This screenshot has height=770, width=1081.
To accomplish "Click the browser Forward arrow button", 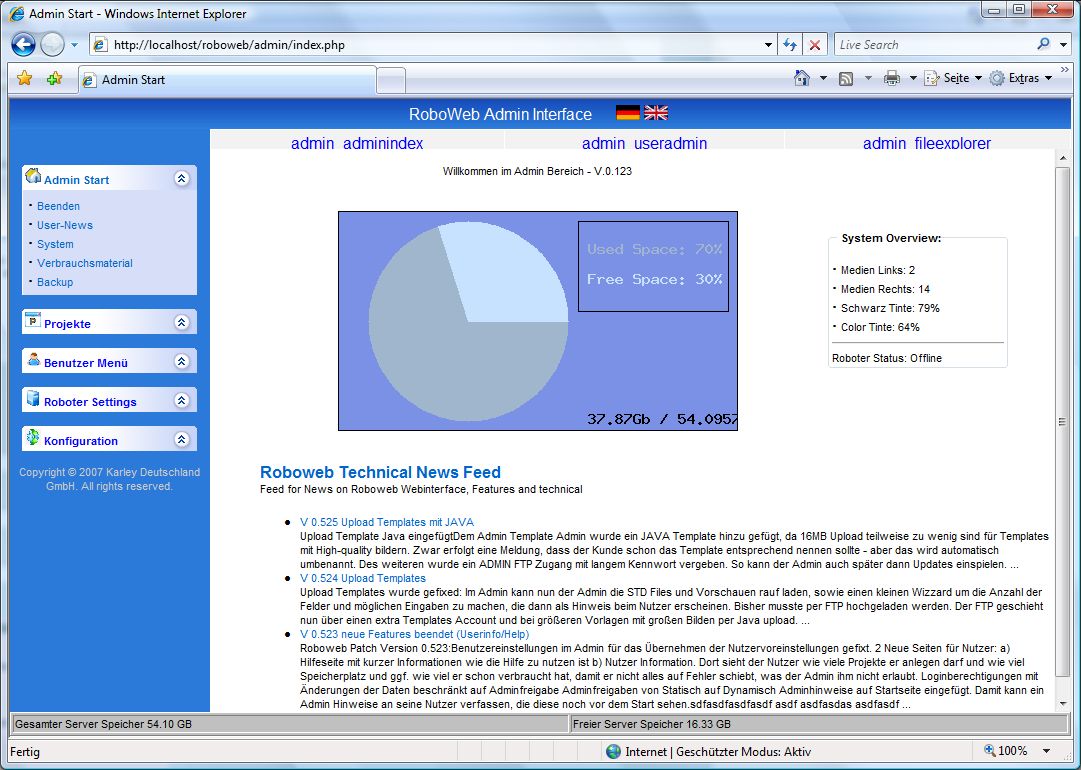I will (x=52, y=45).
